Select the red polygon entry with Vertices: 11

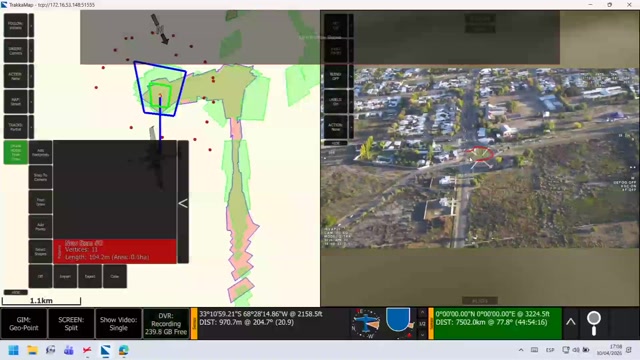(115, 251)
